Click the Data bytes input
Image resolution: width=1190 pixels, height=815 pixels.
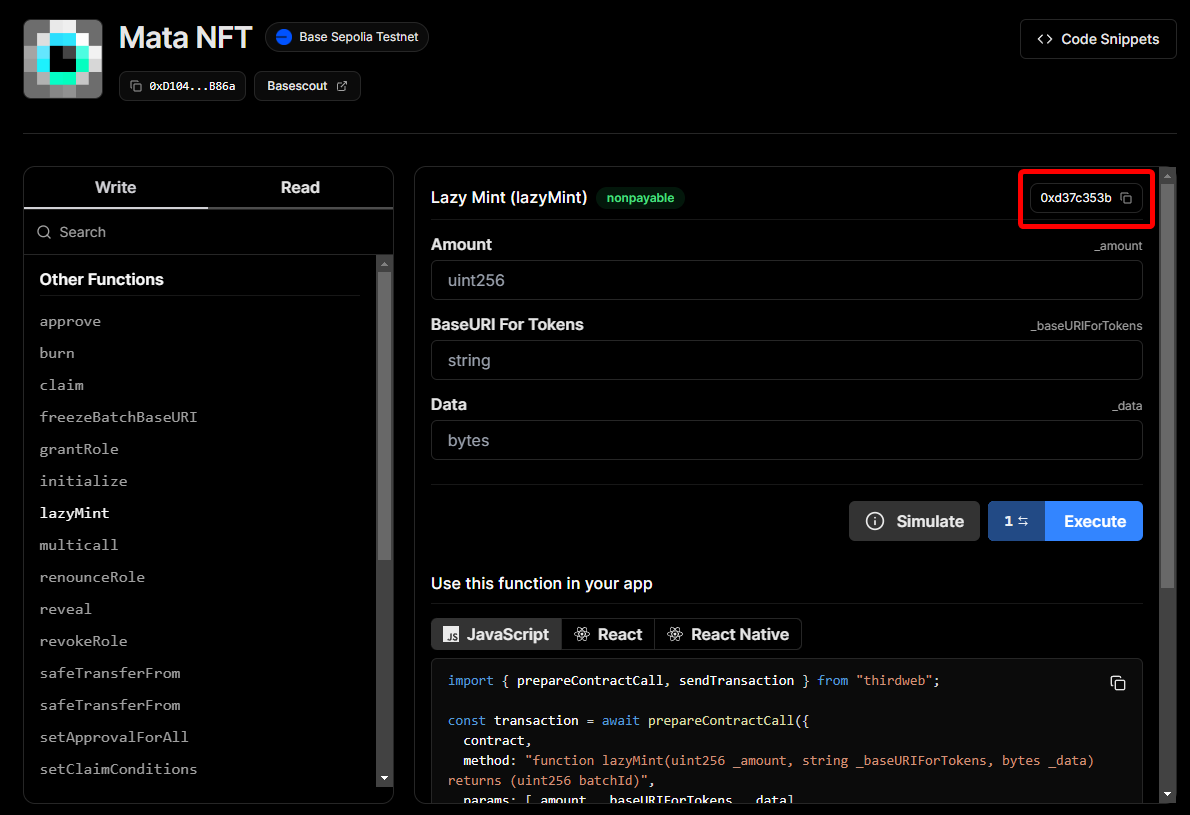(786, 440)
